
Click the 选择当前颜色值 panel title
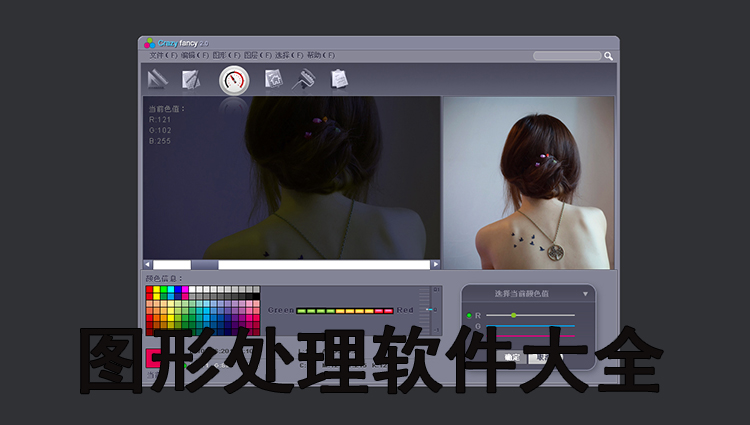coord(521,294)
